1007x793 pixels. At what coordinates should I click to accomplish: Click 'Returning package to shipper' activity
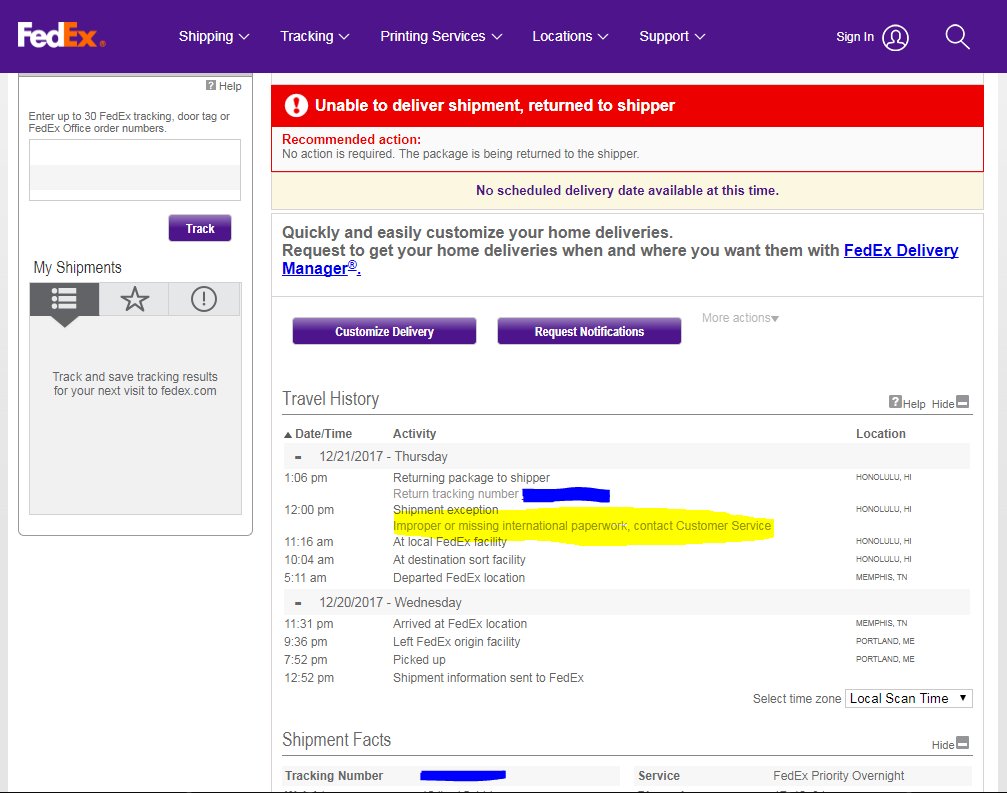click(x=471, y=478)
